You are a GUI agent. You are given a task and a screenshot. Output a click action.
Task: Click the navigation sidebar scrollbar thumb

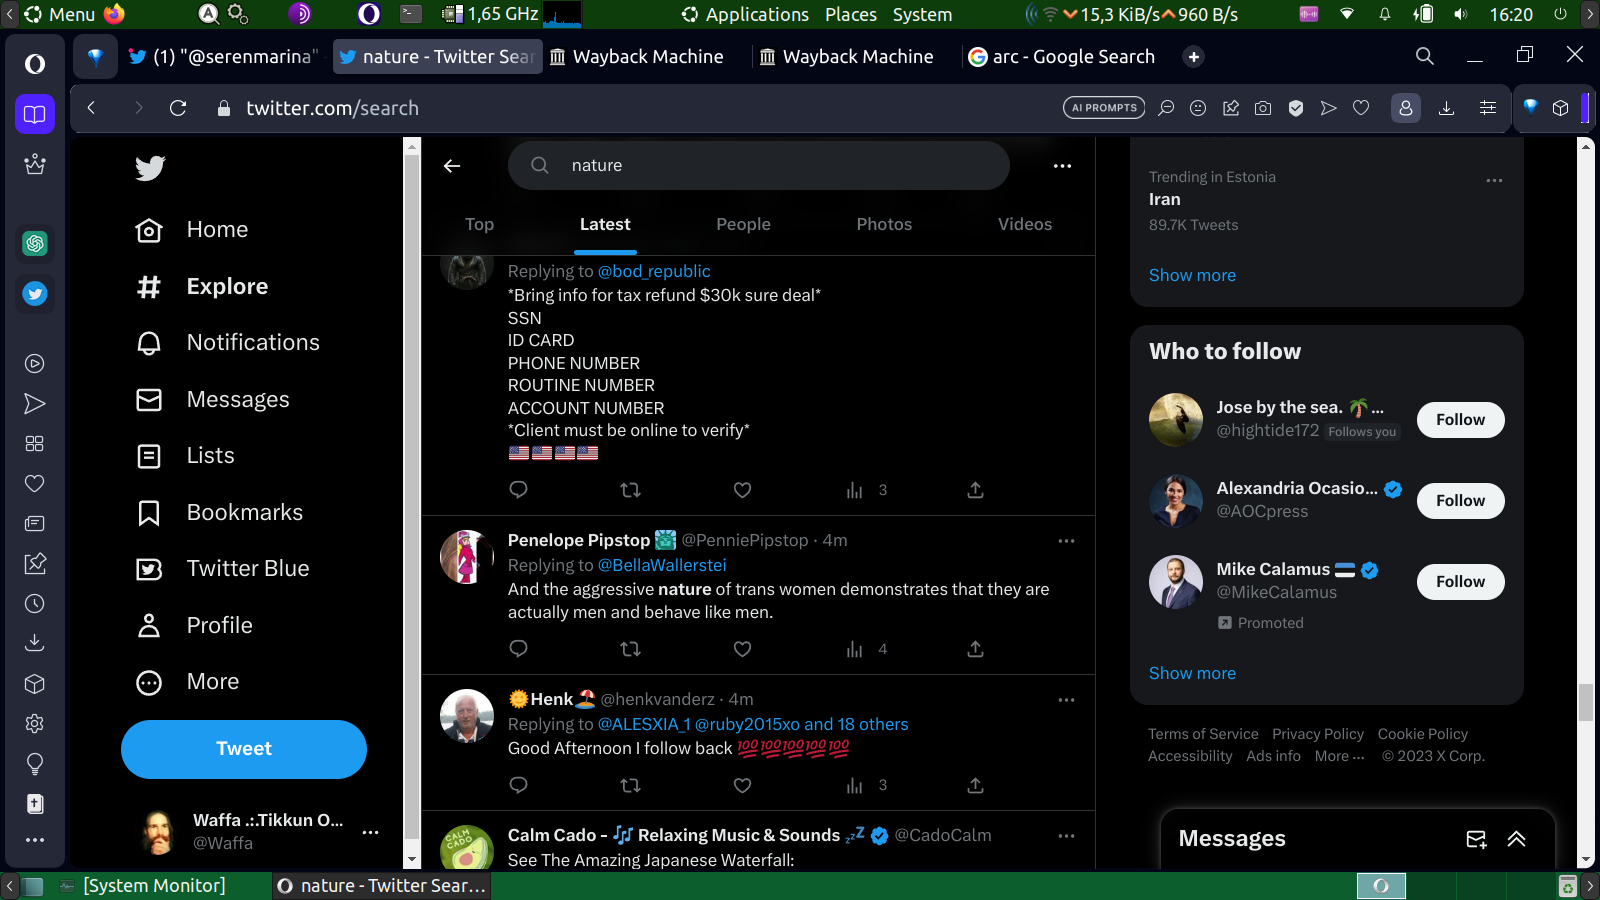[x=412, y=499]
